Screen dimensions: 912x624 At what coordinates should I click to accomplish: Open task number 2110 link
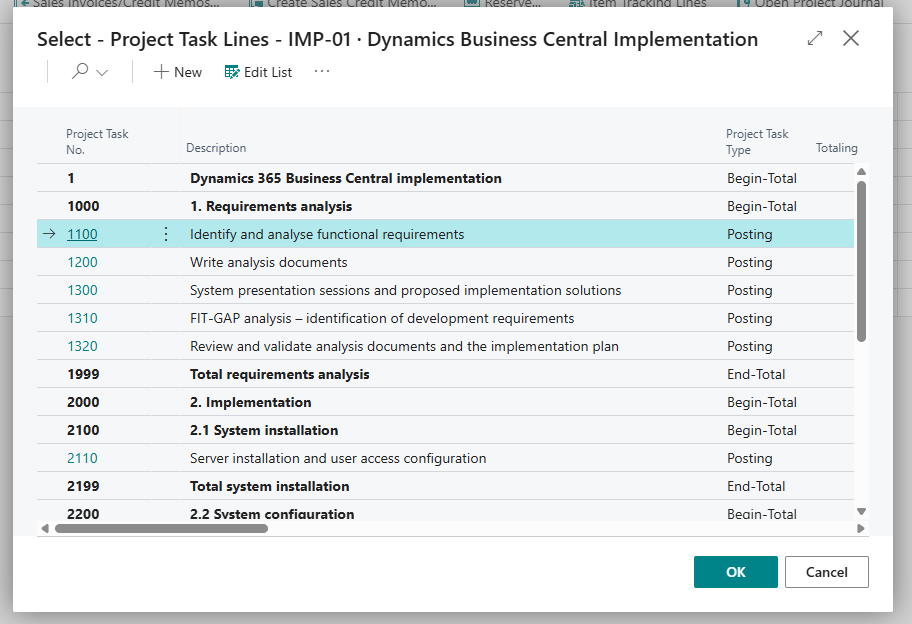coord(82,458)
